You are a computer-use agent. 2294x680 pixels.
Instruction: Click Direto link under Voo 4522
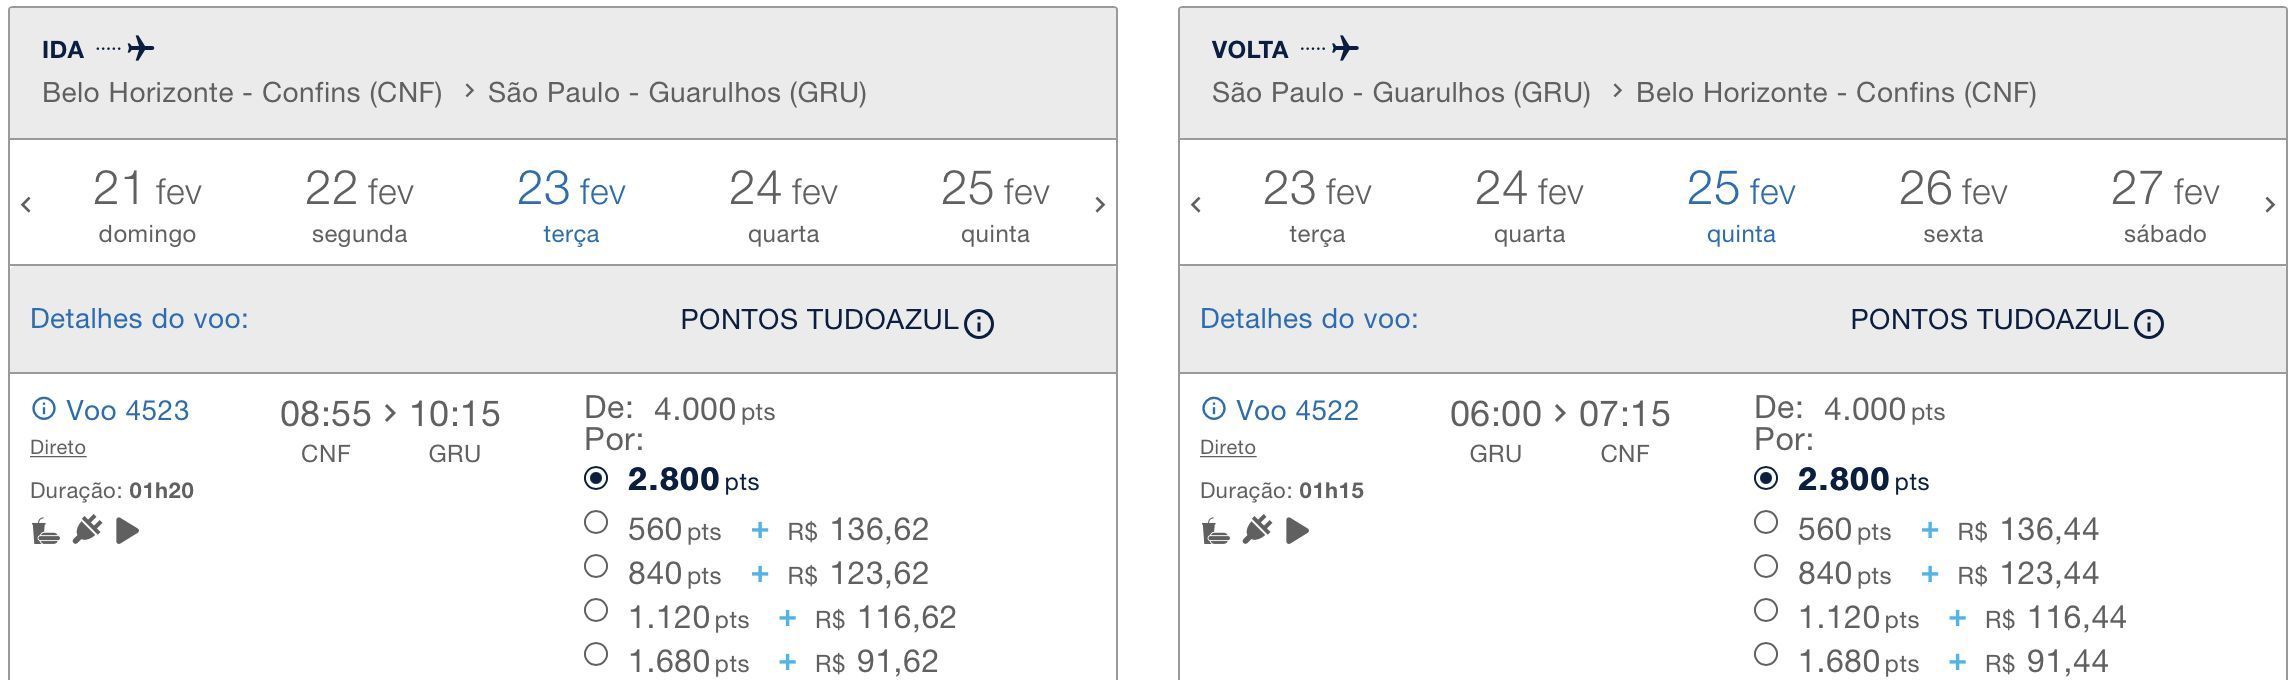click(1228, 447)
